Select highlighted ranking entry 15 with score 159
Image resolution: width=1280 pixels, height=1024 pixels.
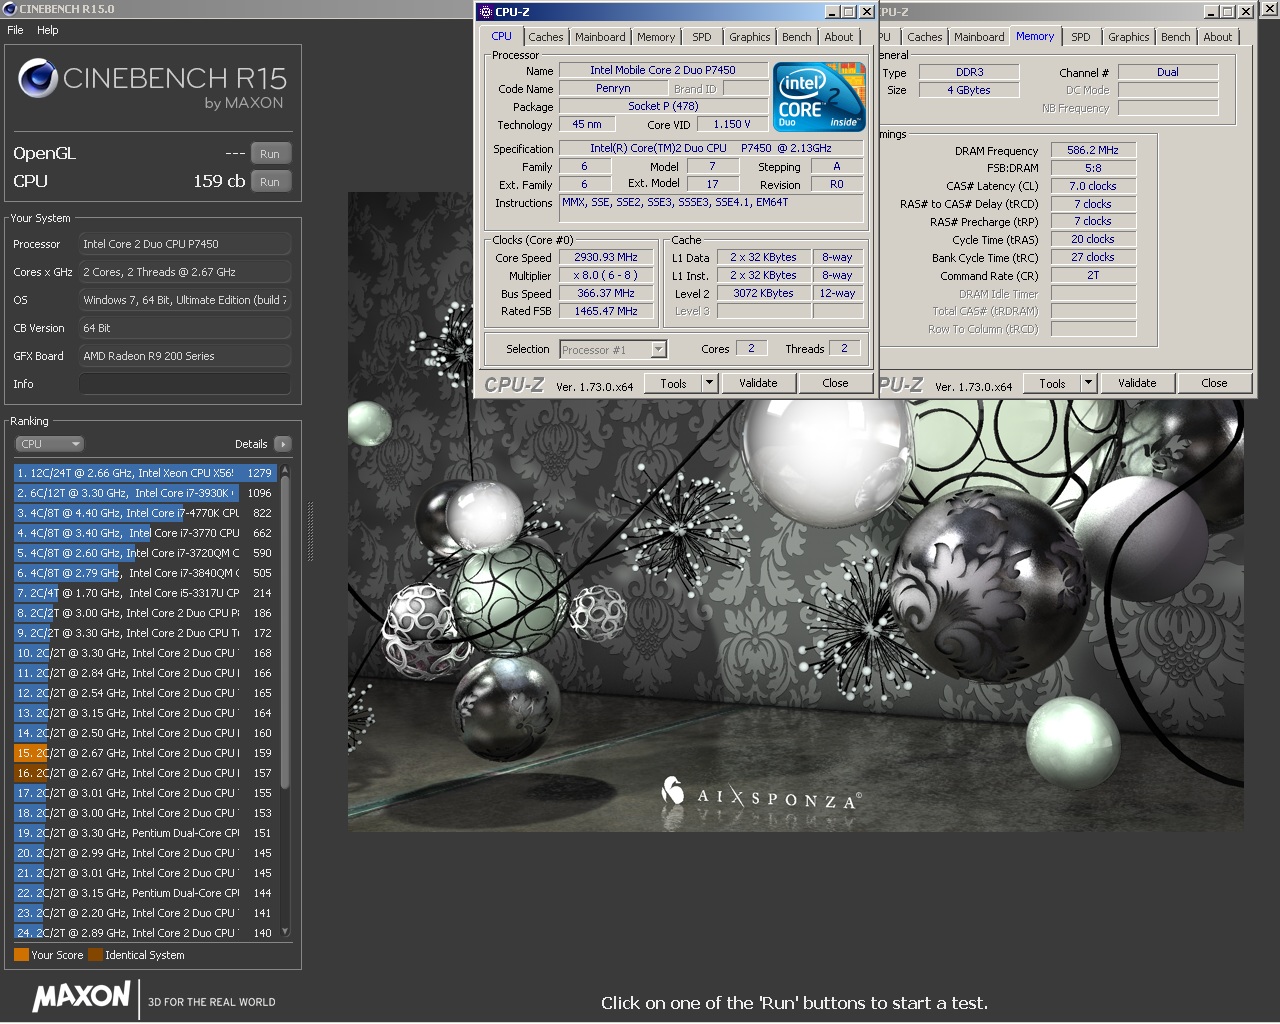coord(145,753)
